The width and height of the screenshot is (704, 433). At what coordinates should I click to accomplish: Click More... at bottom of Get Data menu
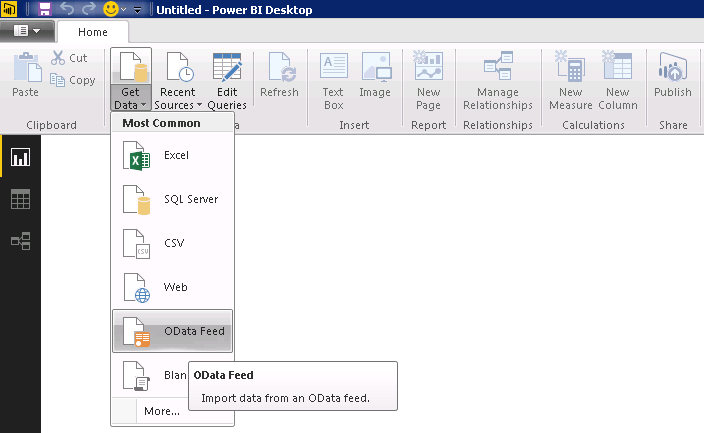click(x=162, y=411)
